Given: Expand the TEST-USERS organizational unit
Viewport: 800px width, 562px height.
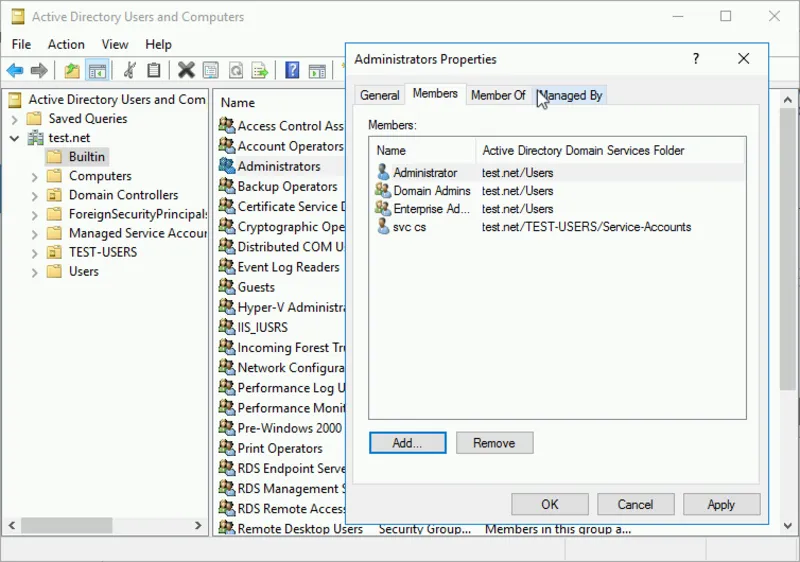Looking at the screenshot, I should pos(35,252).
